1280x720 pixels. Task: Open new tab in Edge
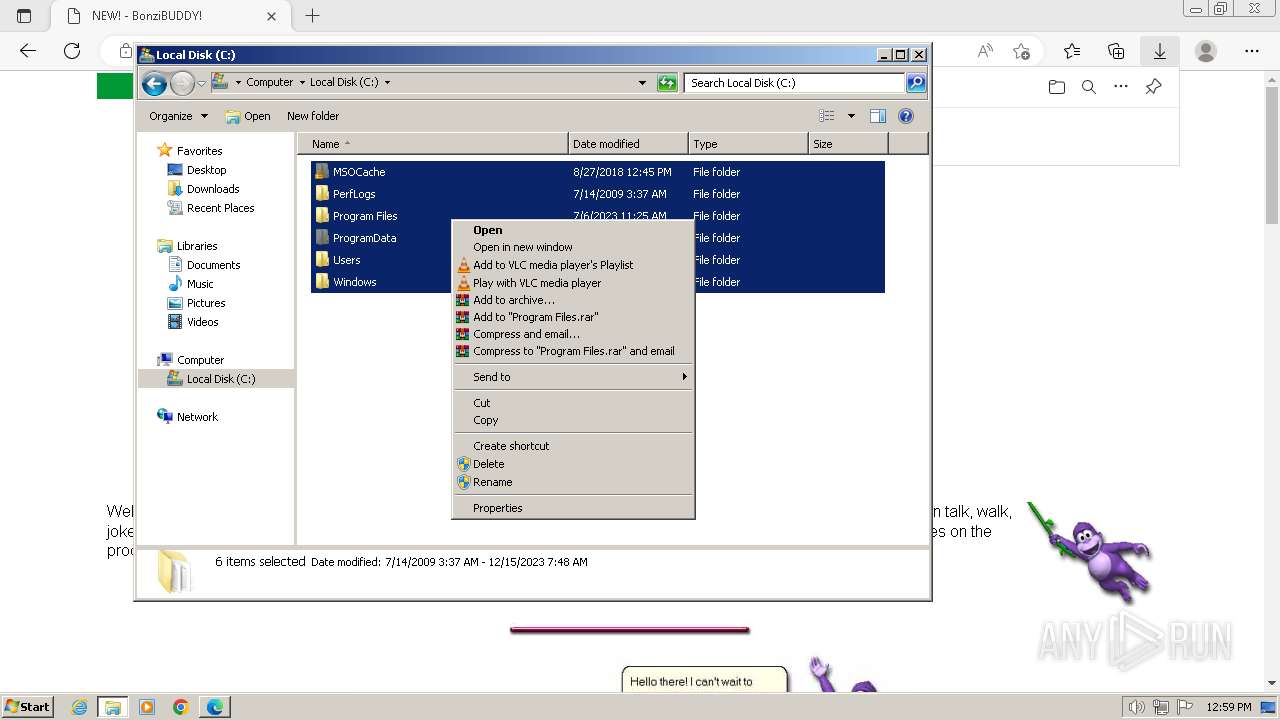coord(312,16)
